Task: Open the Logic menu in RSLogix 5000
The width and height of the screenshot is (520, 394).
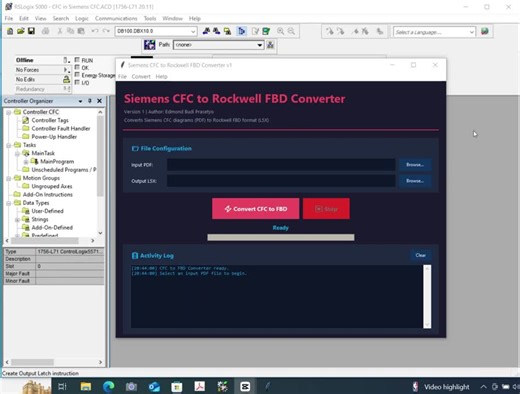Action: [x=82, y=18]
